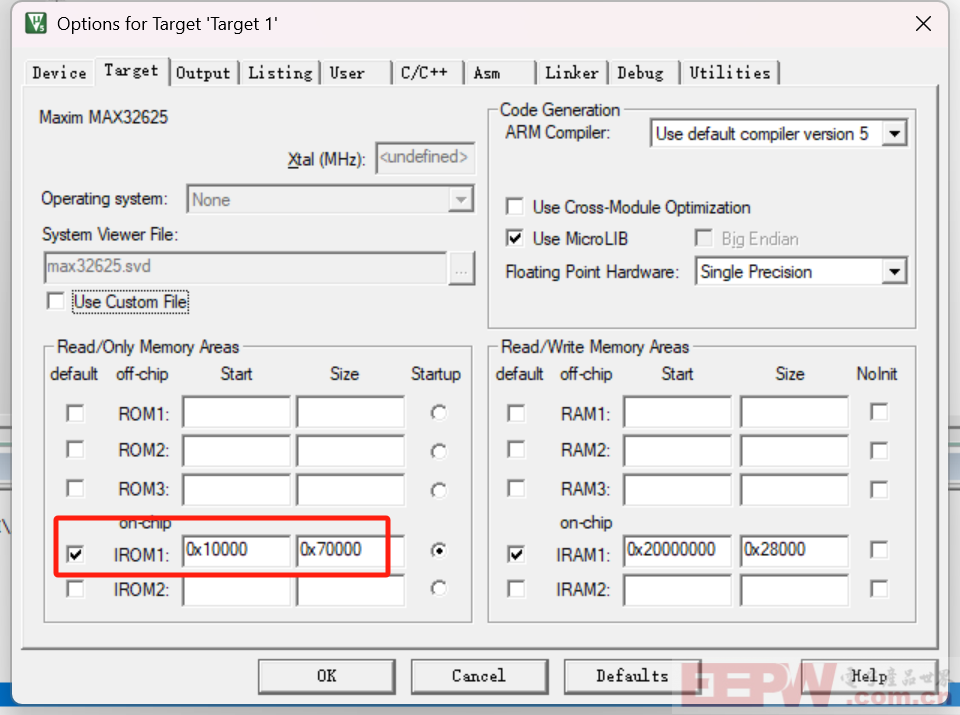Screen dimensions: 960x715
Task: Click the ROM3 Start address field
Action: (236, 489)
